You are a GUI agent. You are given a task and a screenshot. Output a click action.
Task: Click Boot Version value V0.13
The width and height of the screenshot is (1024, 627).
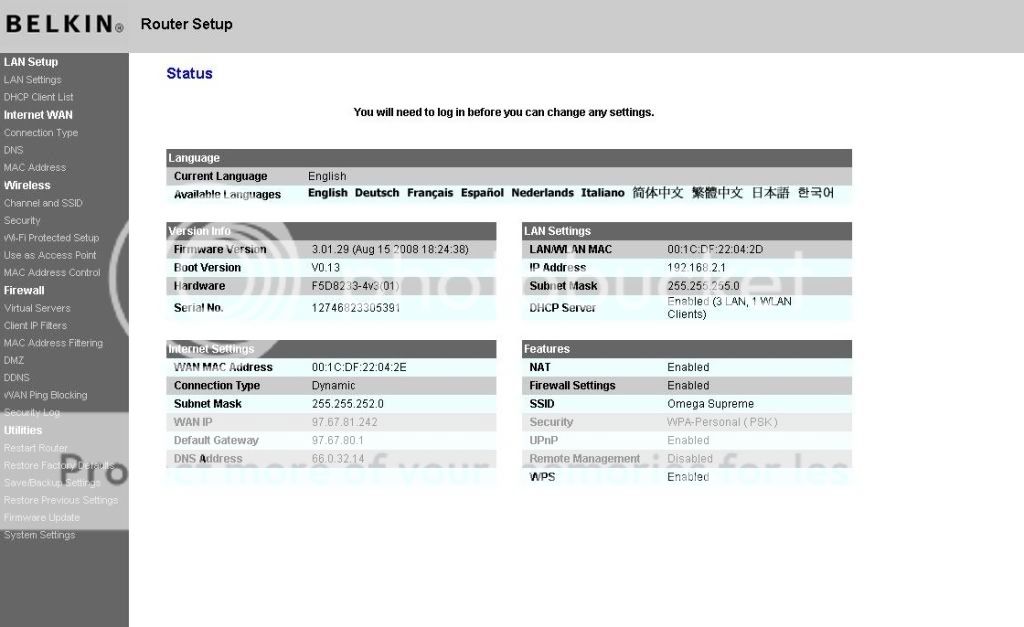click(x=326, y=268)
